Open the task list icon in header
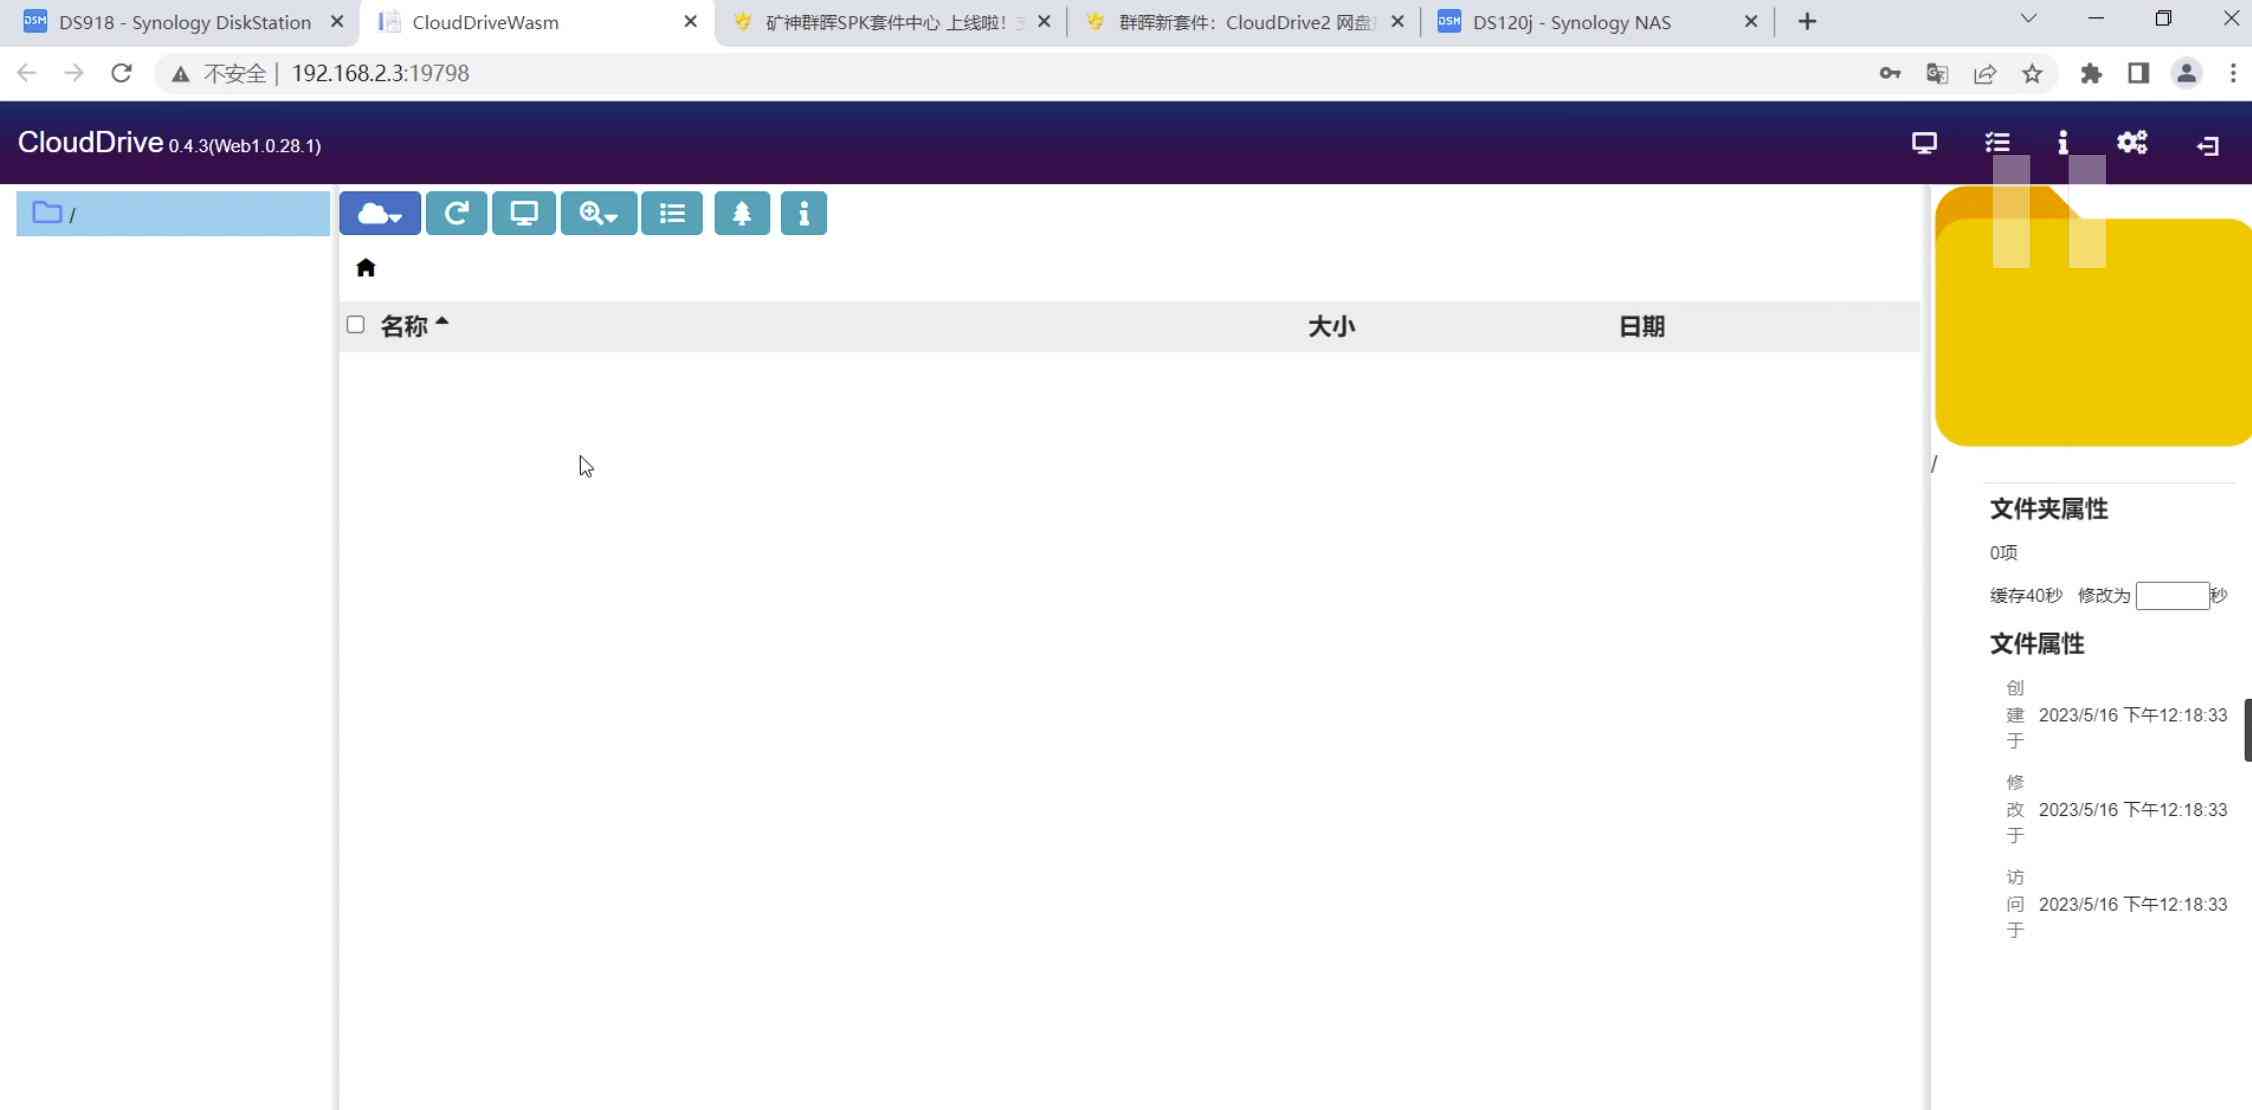The image size is (2252, 1110). pos(1997,143)
